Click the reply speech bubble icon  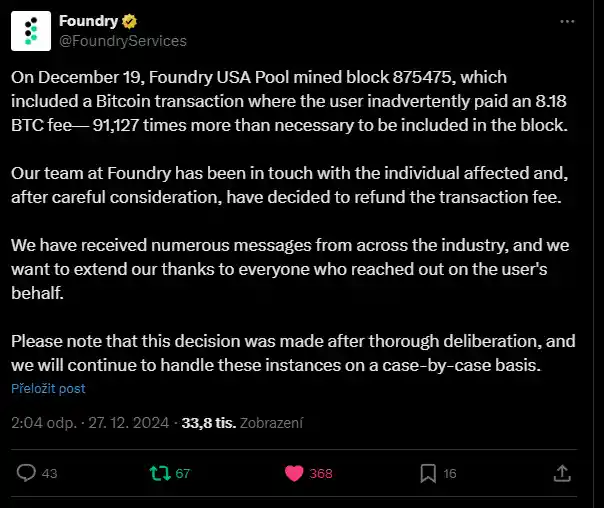(x=27, y=473)
